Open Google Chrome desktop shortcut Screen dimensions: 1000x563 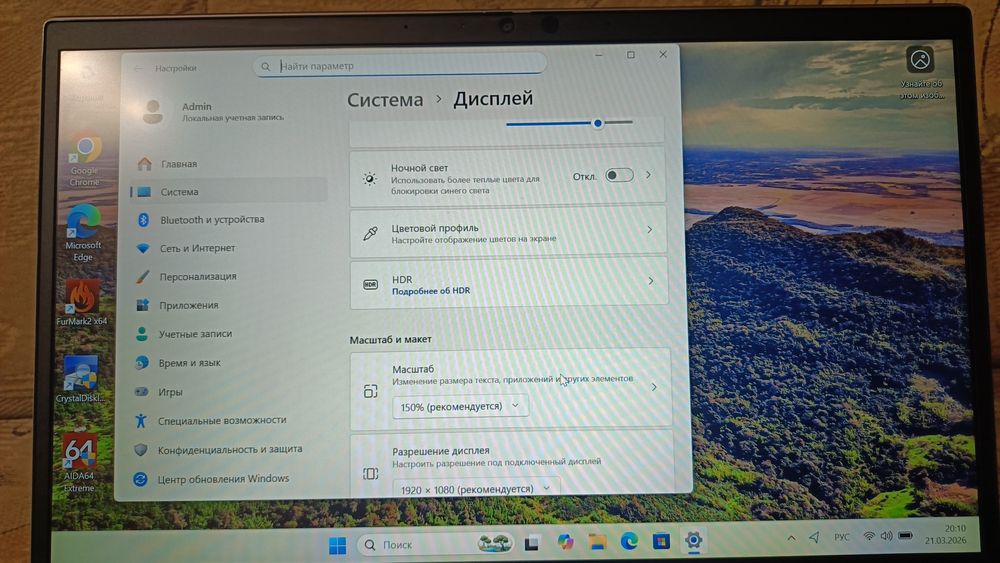point(85,160)
